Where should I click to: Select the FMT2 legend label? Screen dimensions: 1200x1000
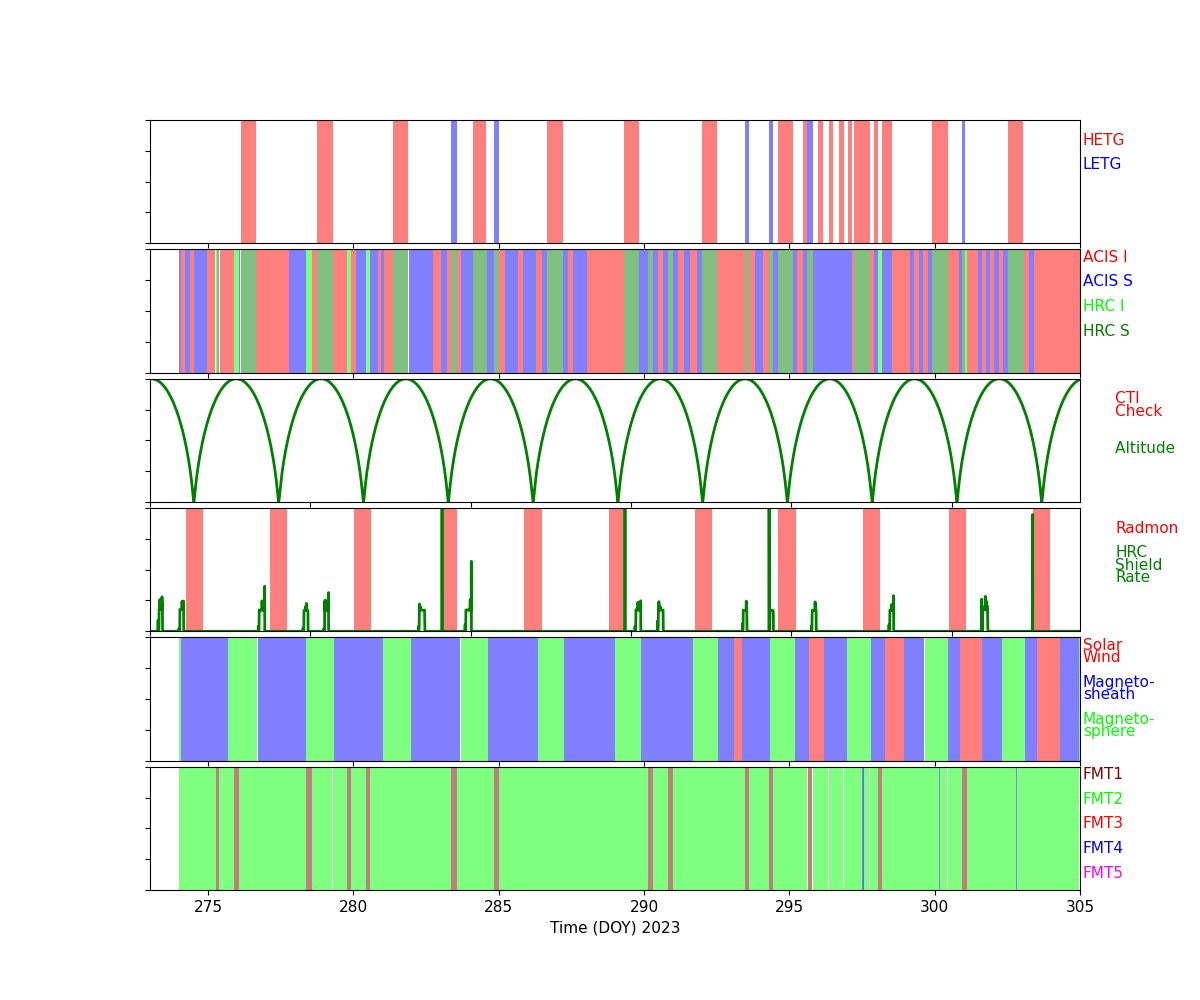(x=1102, y=800)
